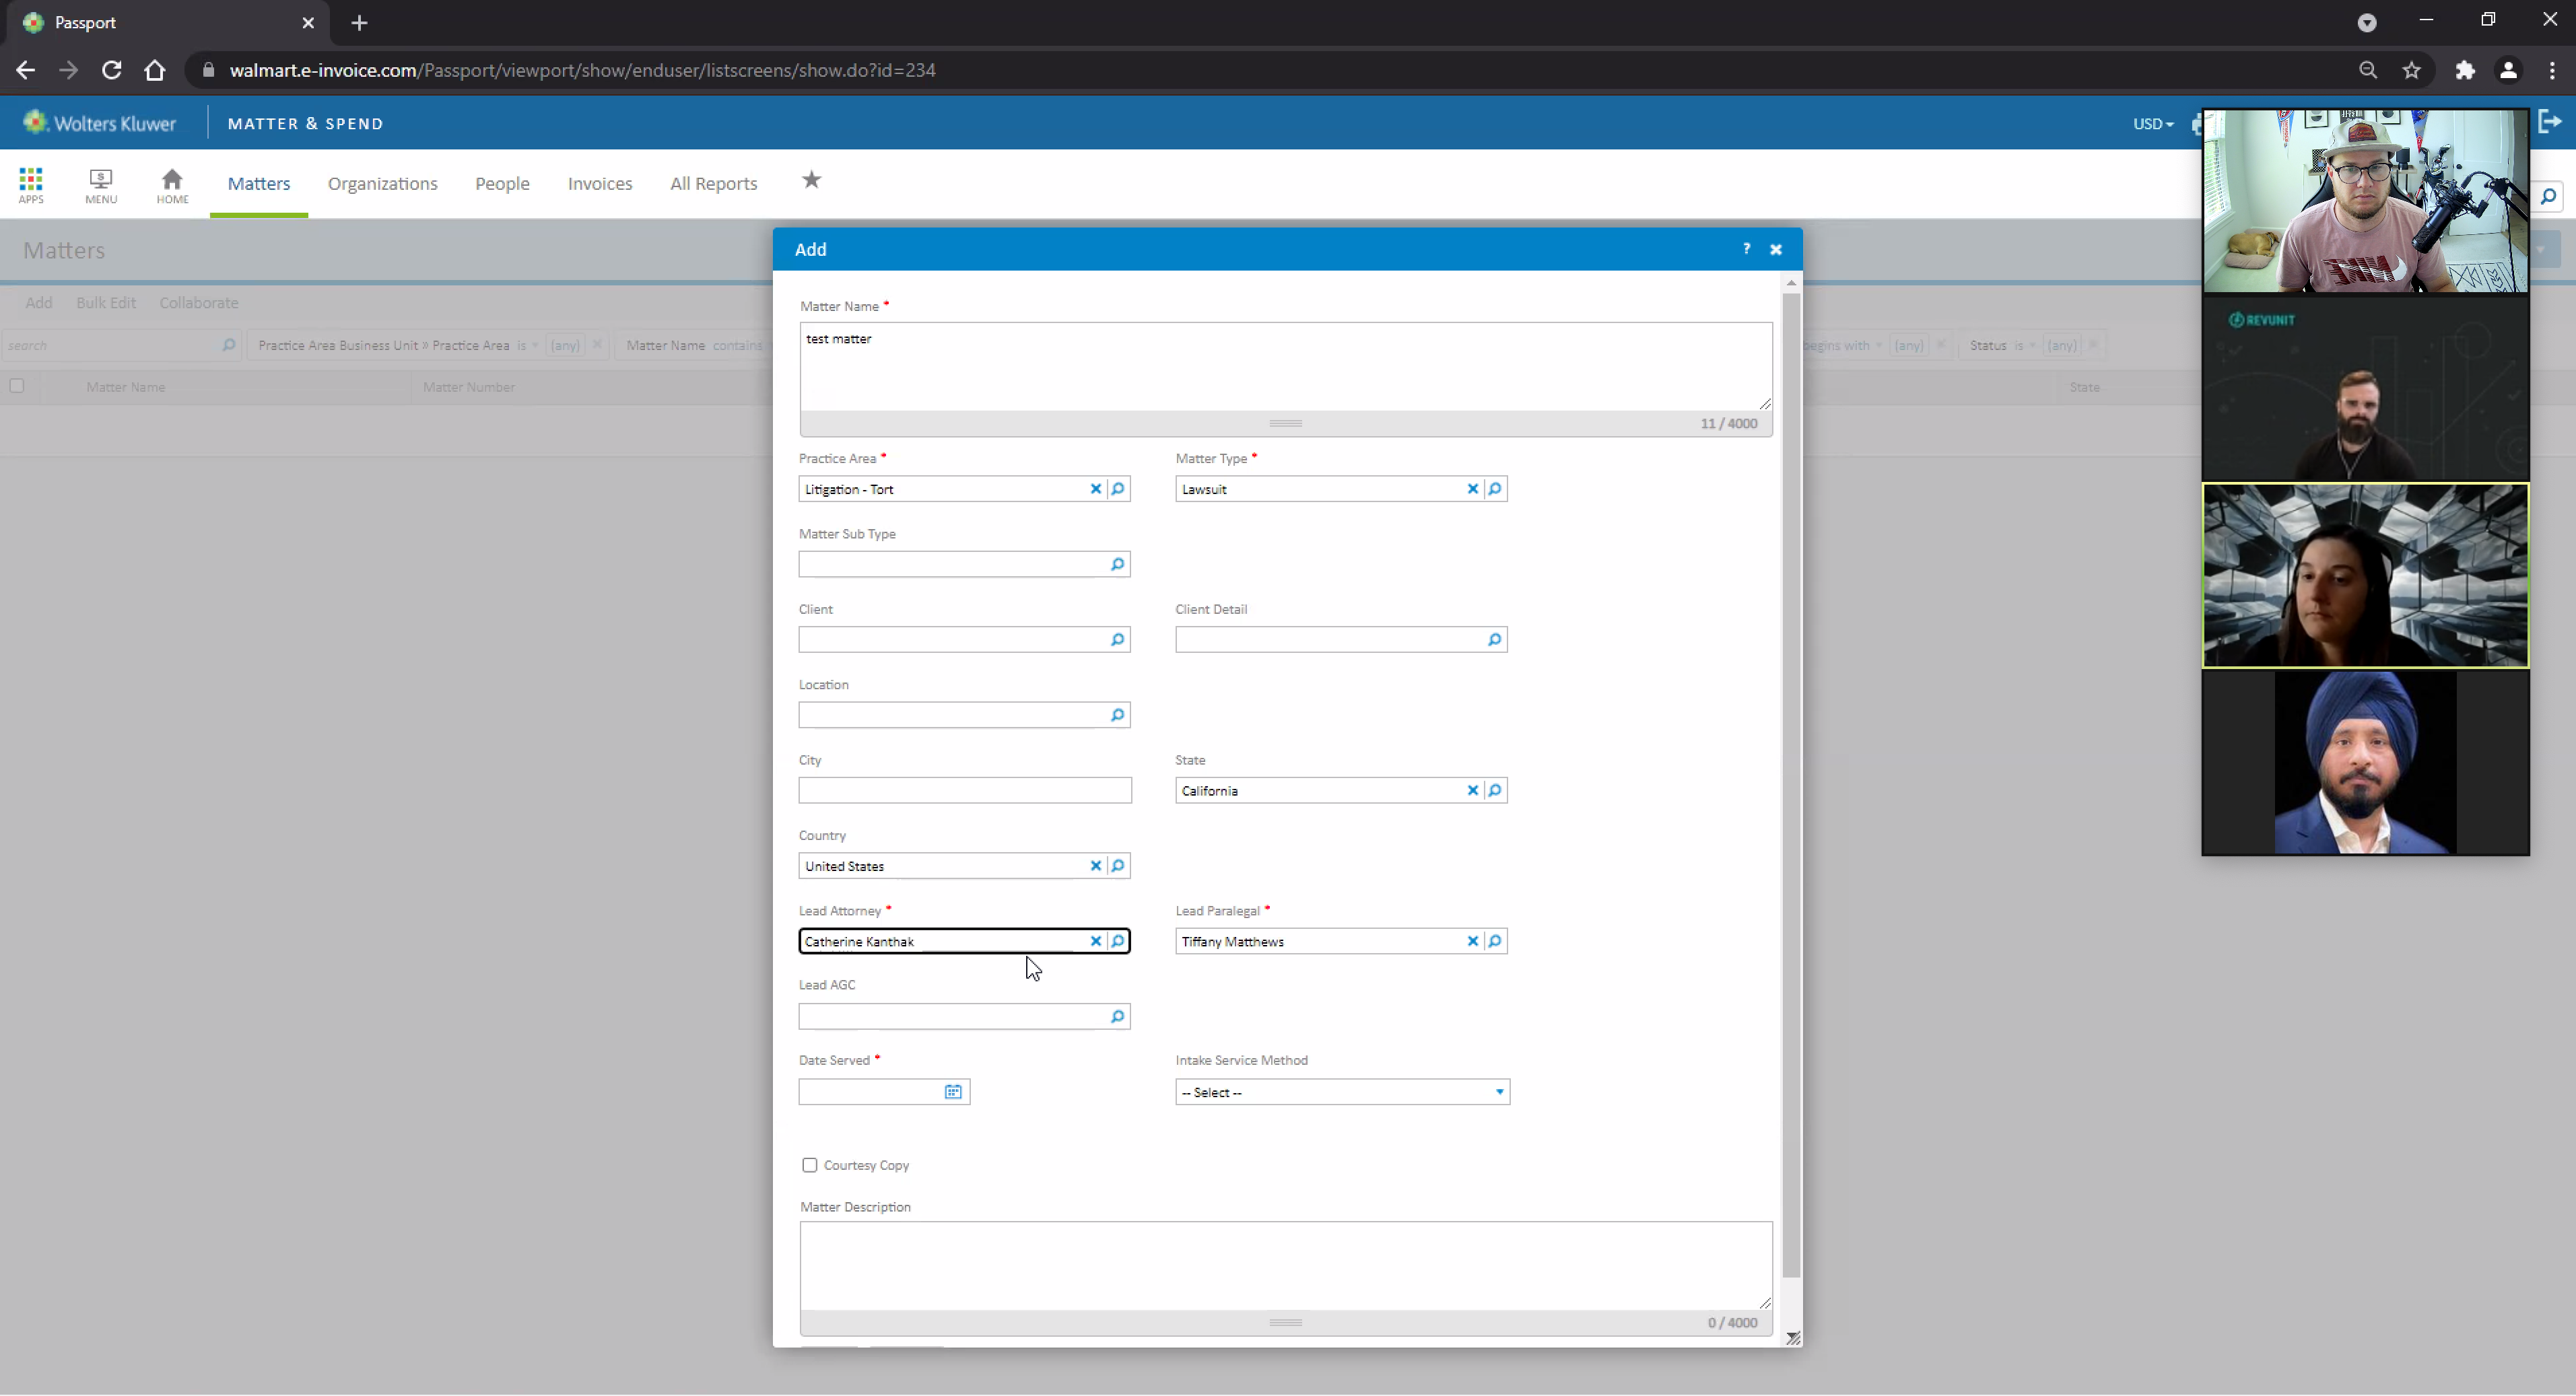This screenshot has height=1396, width=2576.
Task: Clear the State field California
Action: pos(1472,790)
